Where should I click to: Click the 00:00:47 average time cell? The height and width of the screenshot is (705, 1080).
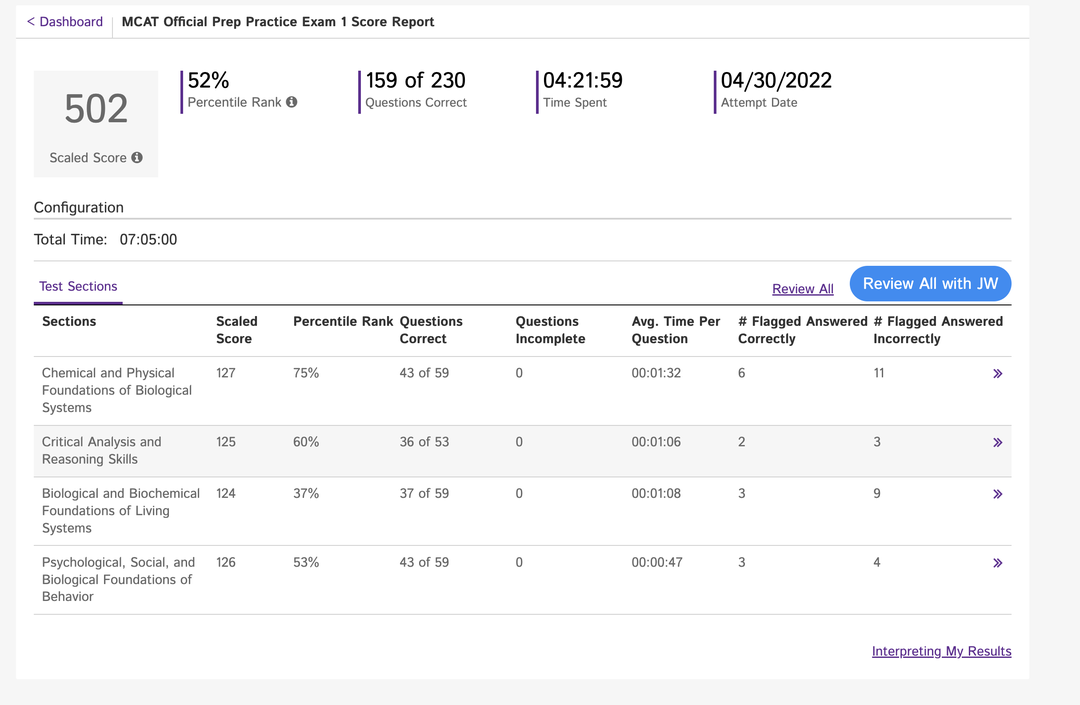657,562
